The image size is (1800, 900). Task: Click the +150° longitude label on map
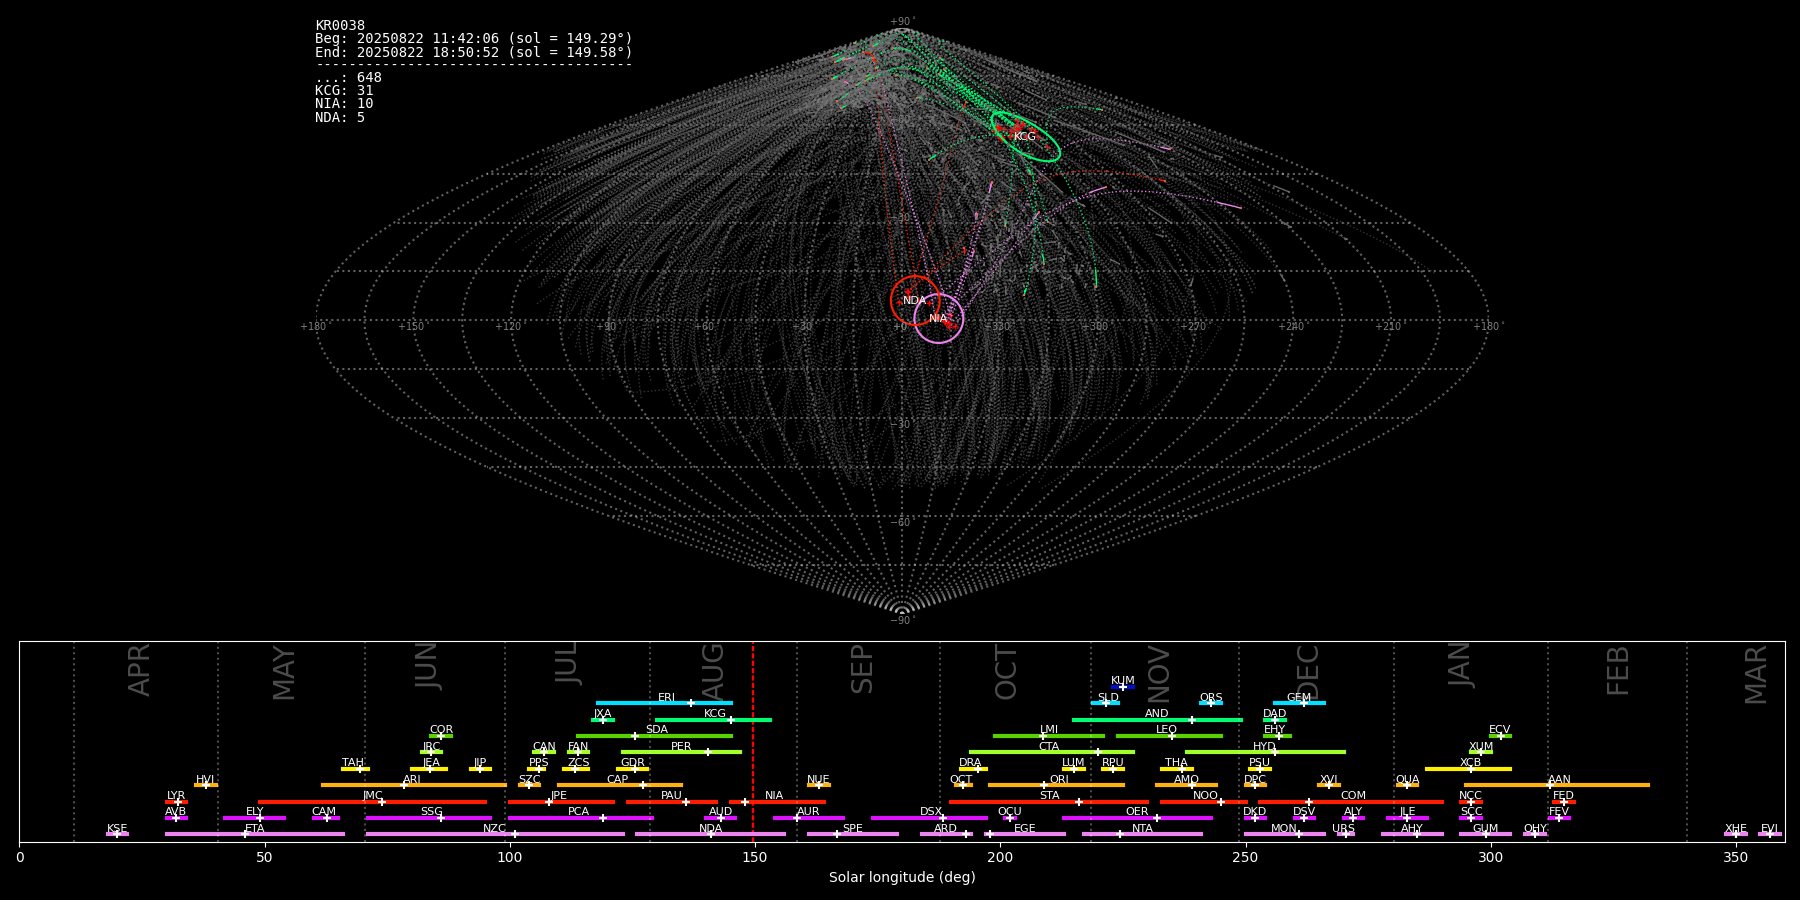pyautogui.click(x=411, y=327)
